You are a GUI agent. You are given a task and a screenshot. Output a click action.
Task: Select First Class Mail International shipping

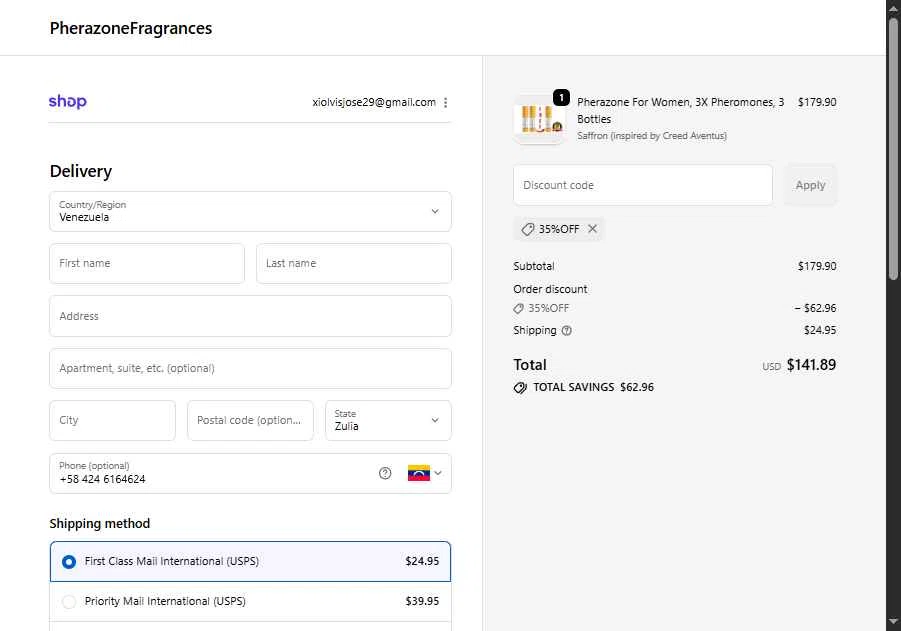point(251,561)
